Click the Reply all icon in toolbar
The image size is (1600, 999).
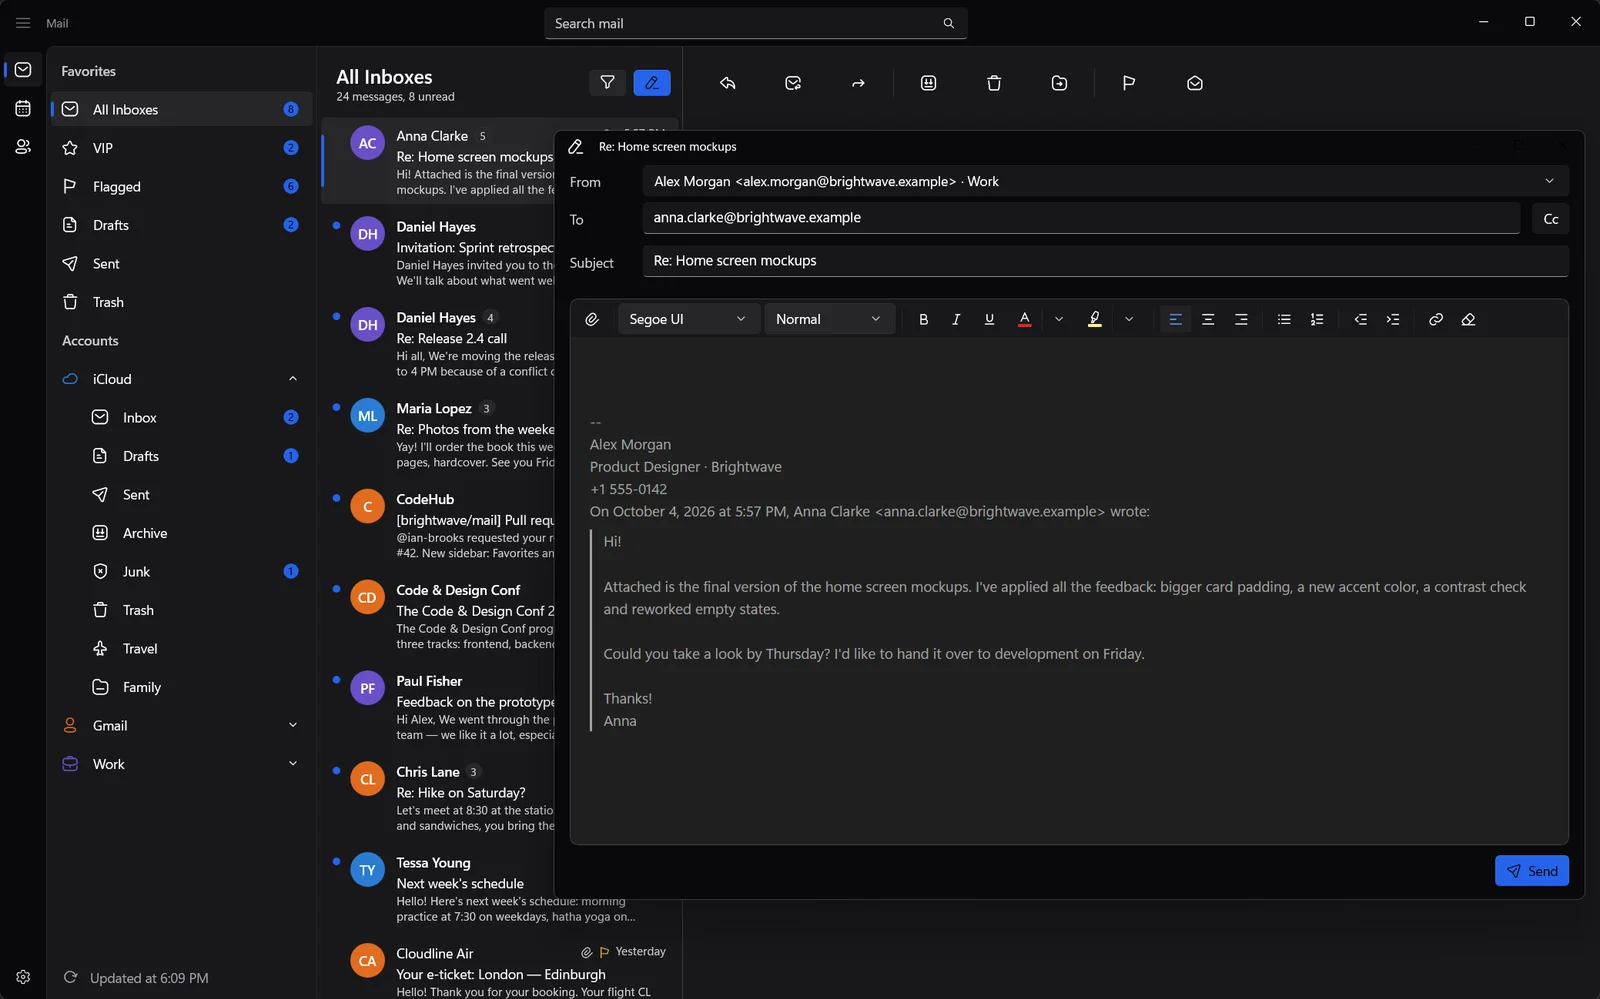(x=793, y=83)
